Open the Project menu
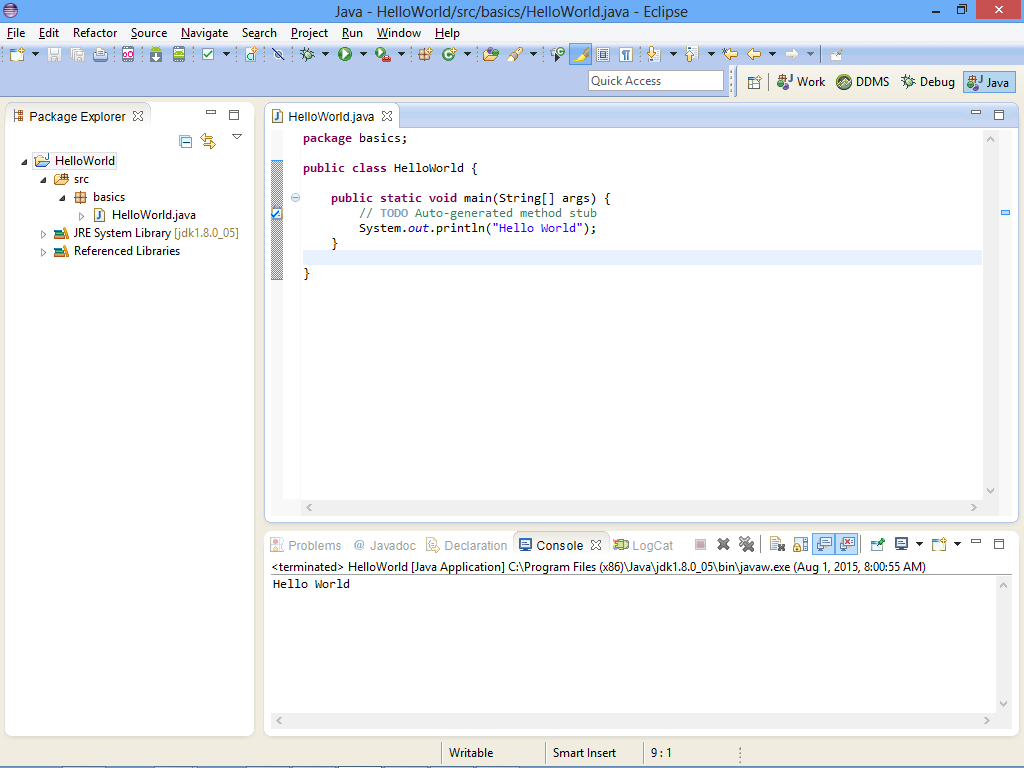1024x768 pixels. click(309, 33)
